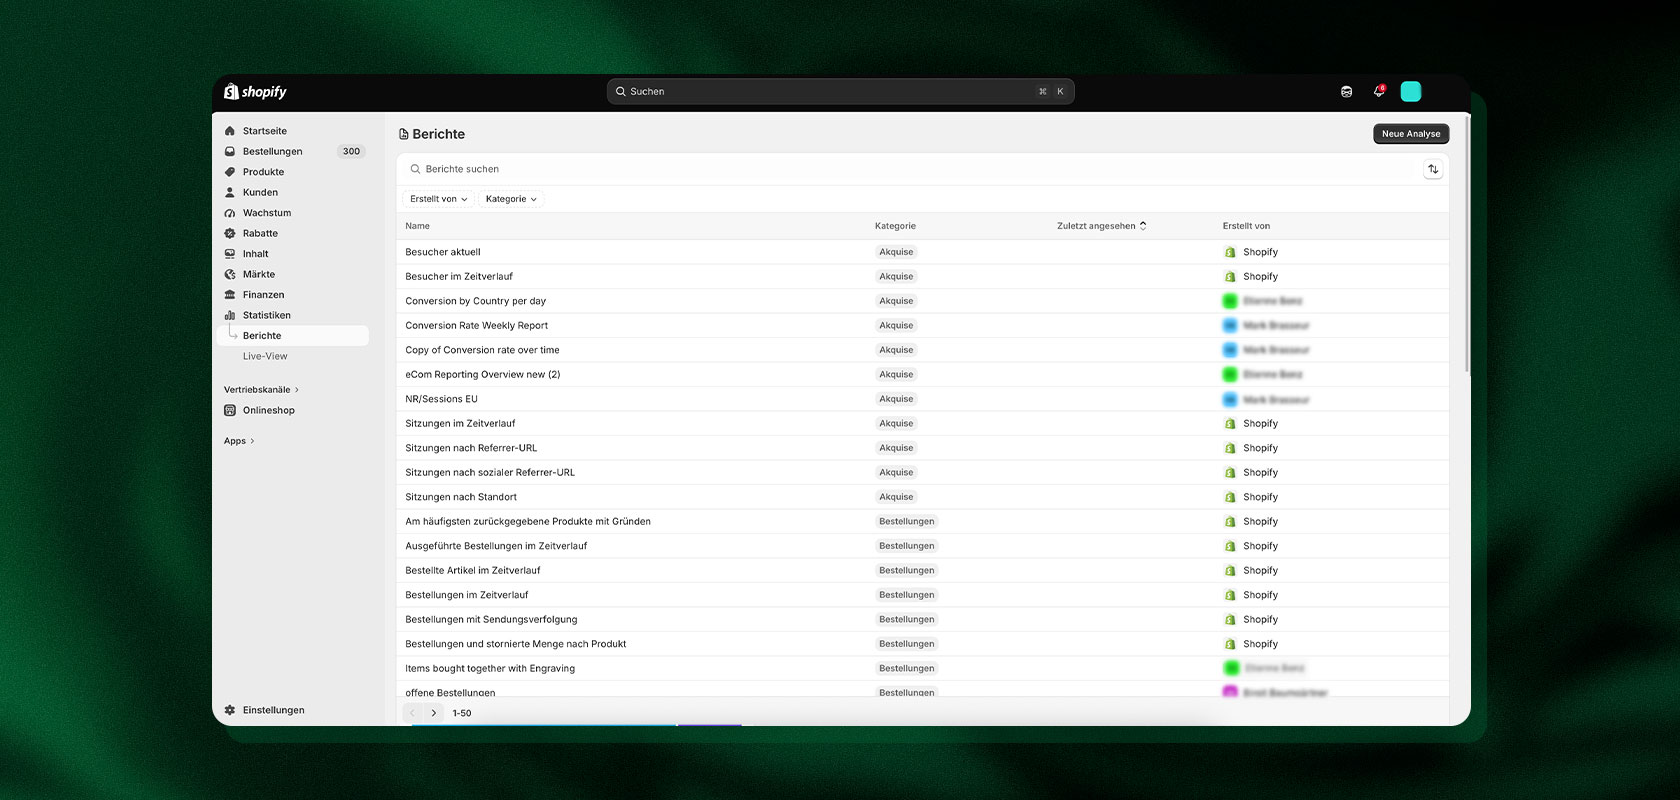Open Sitzungen nach sozialer Referrer-URL report
The height and width of the screenshot is (800, 1680).
point(490,473)
